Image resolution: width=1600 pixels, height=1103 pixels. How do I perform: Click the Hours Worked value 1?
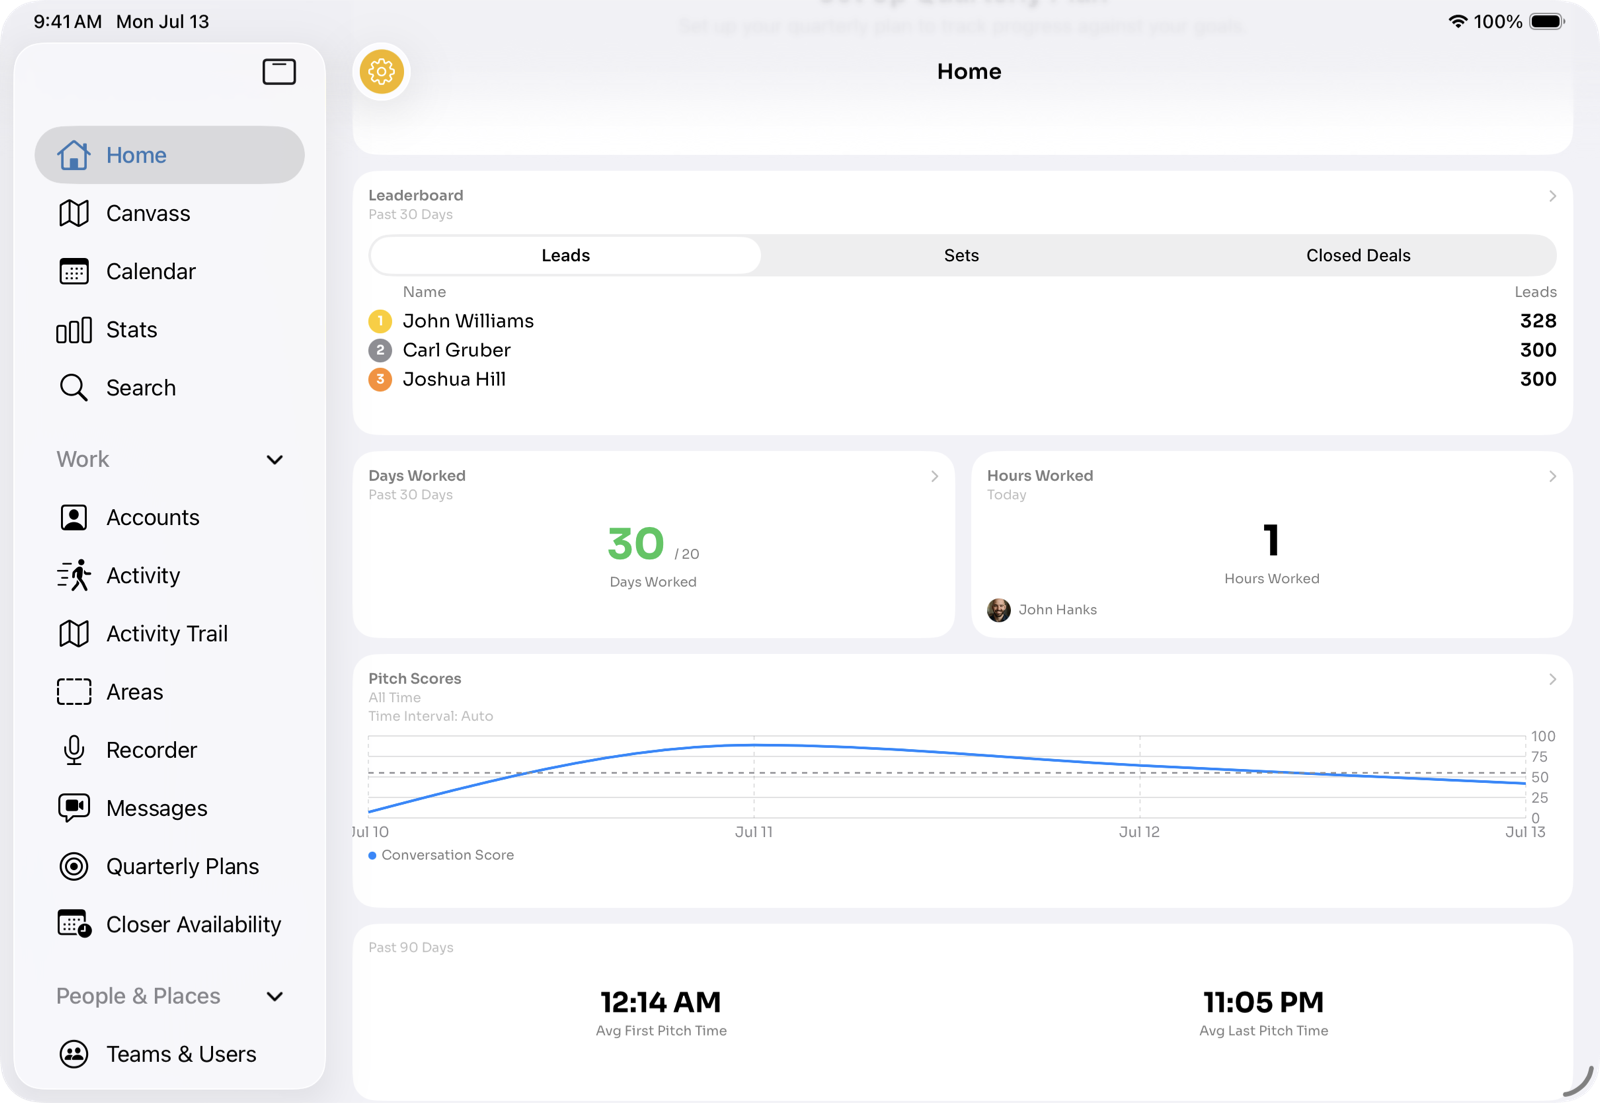(1272, 540)
